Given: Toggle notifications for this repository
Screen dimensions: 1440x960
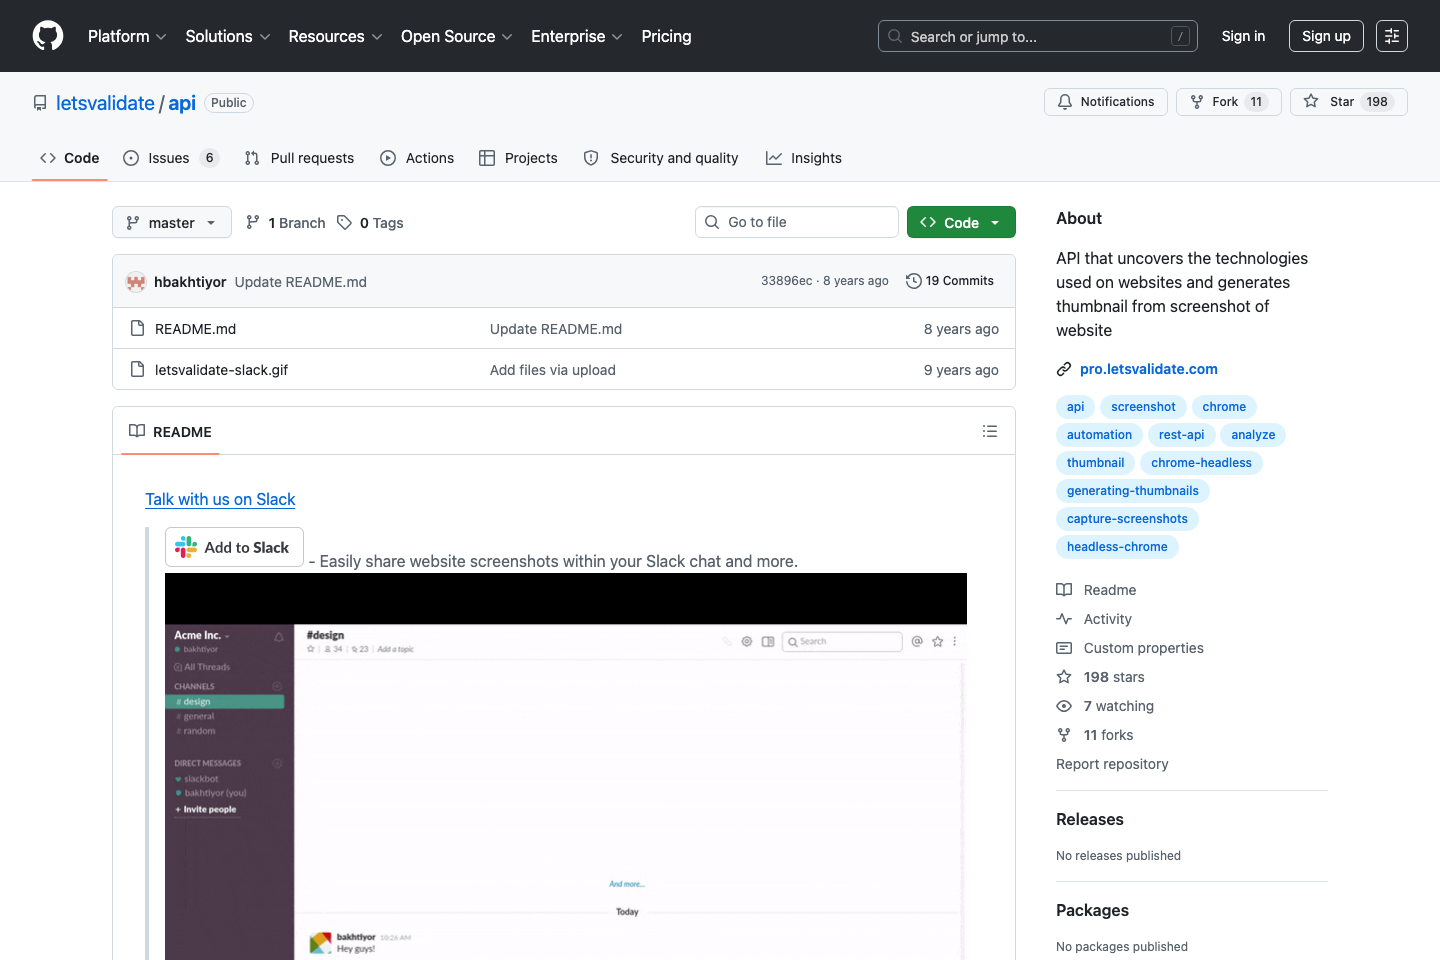Looking at the screenshot, I should click(1105, 101).
